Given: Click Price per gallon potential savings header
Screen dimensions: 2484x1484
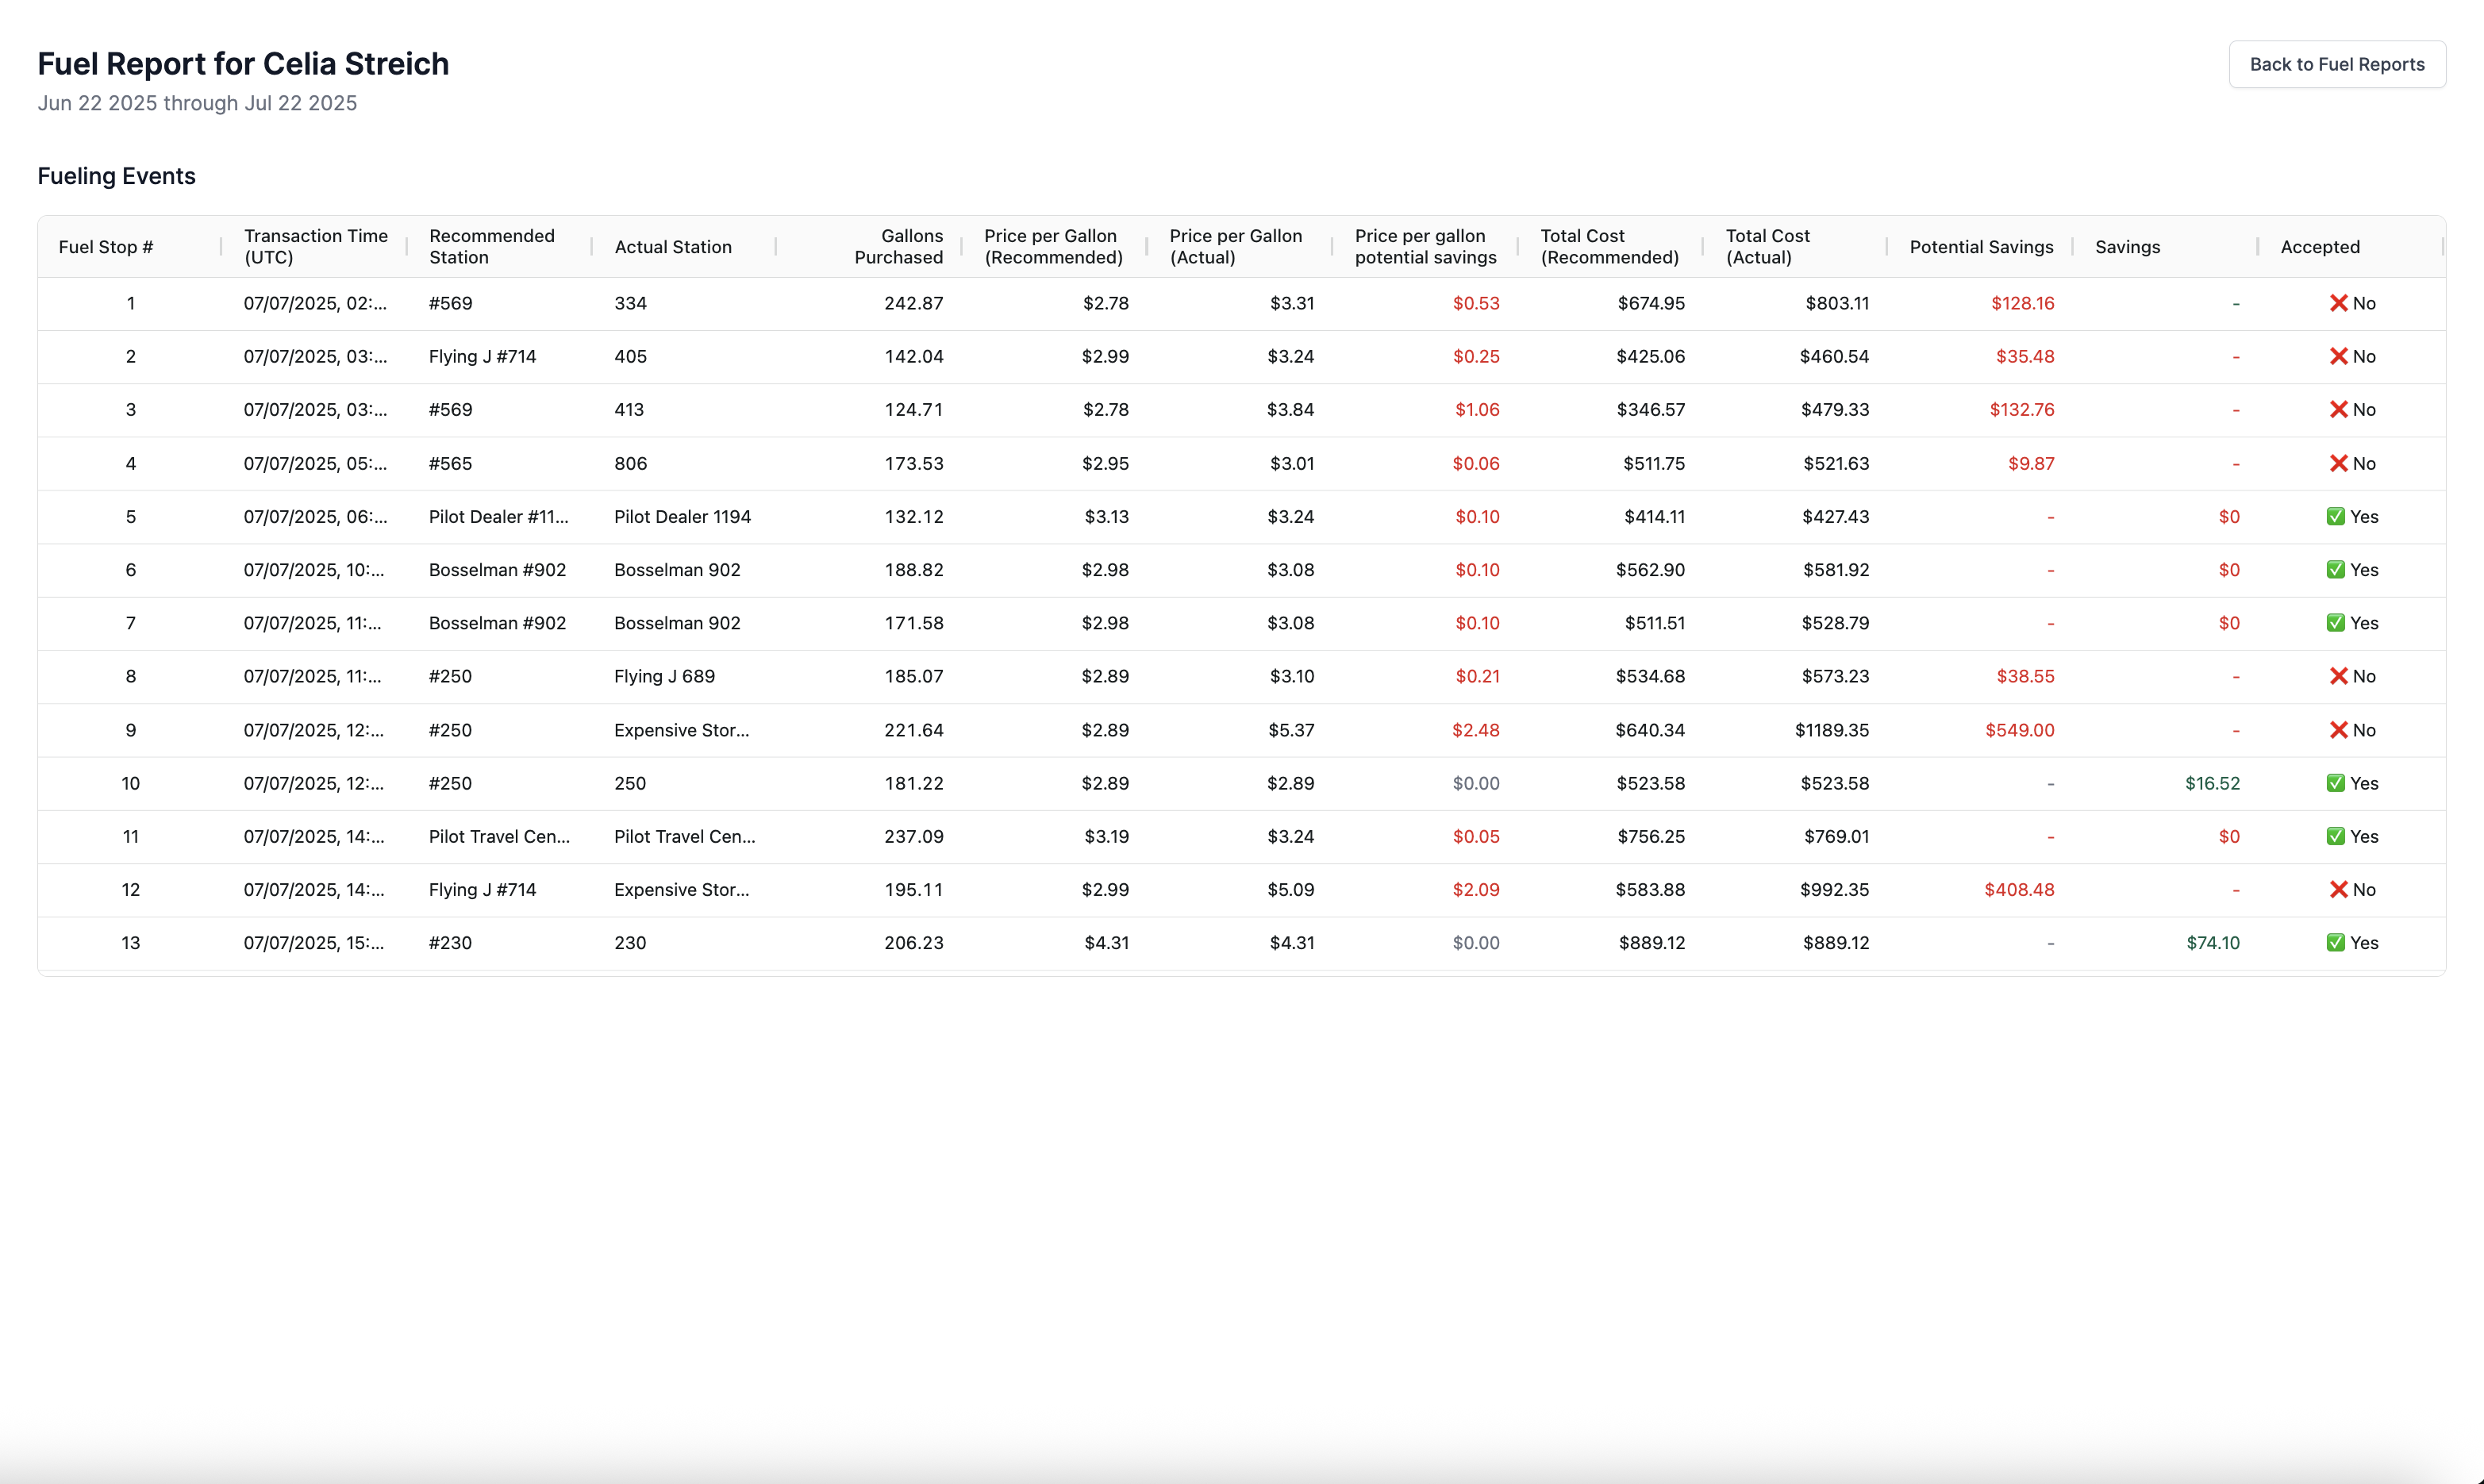Looking at the screenshot, I should click(1426, 247).
